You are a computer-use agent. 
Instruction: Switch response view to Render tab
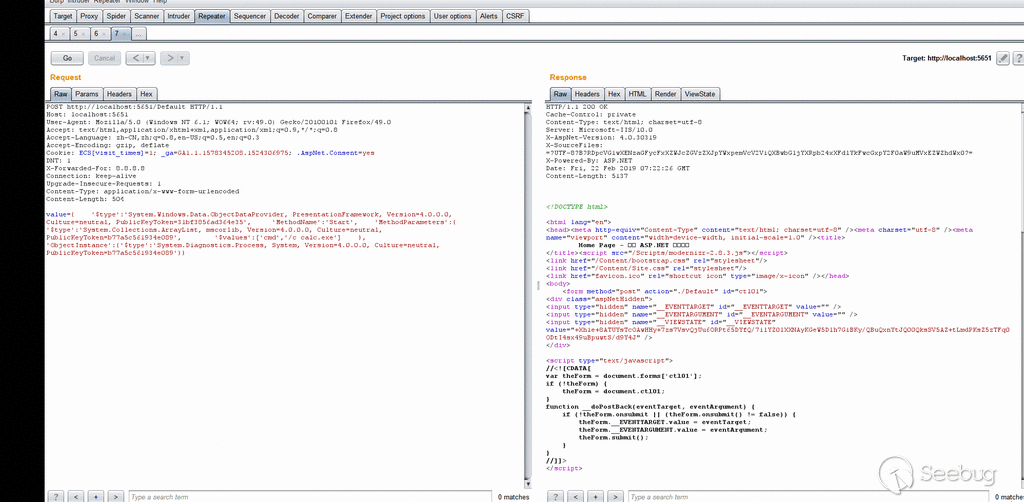[665, 94]
